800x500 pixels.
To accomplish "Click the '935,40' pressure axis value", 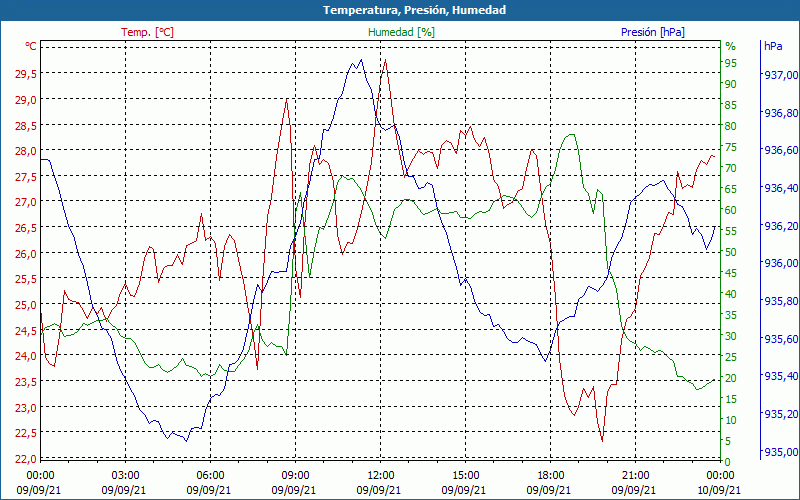I will click(781, 377).
